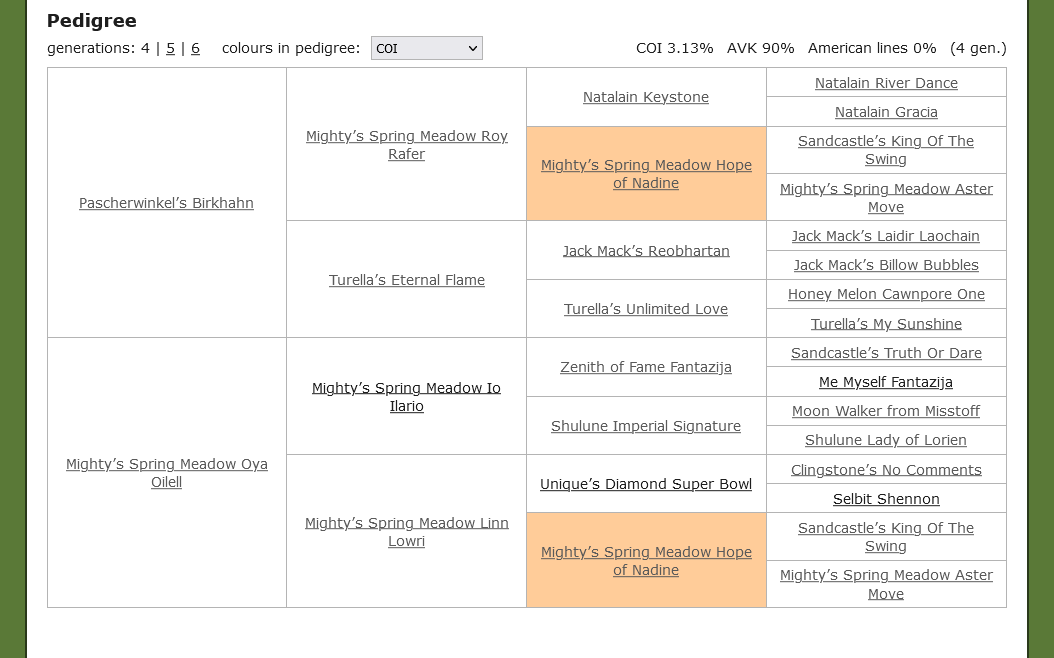1054x658 pixels.
Task: Open Turella's Eternal Flame page
Action: point(406,280)
